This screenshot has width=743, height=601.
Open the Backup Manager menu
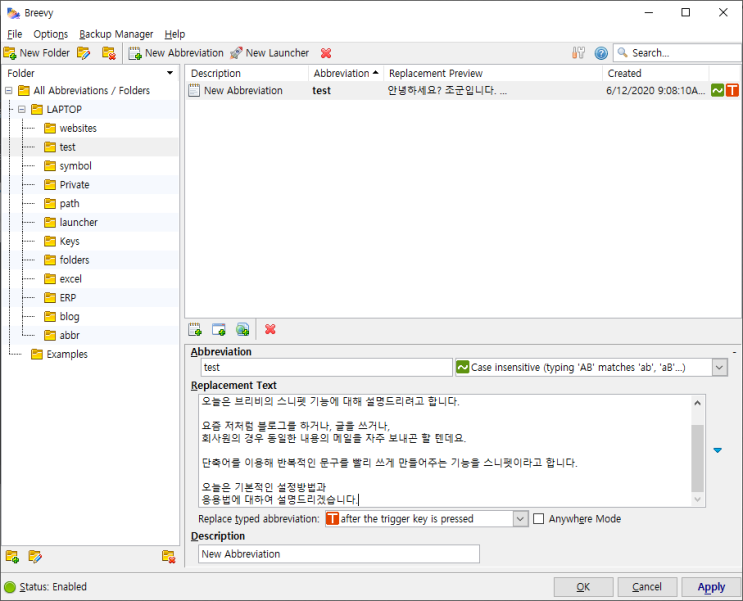116,34
